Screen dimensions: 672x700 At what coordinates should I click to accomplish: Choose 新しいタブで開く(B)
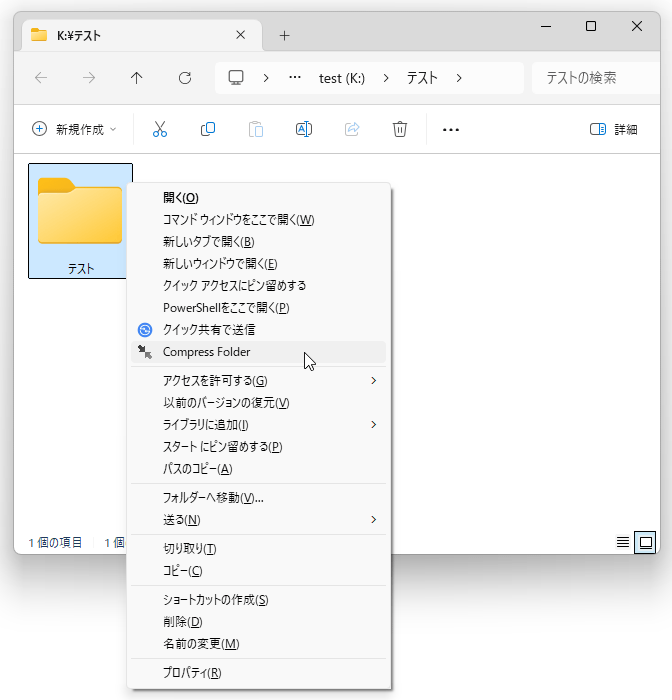pos(258,242)
